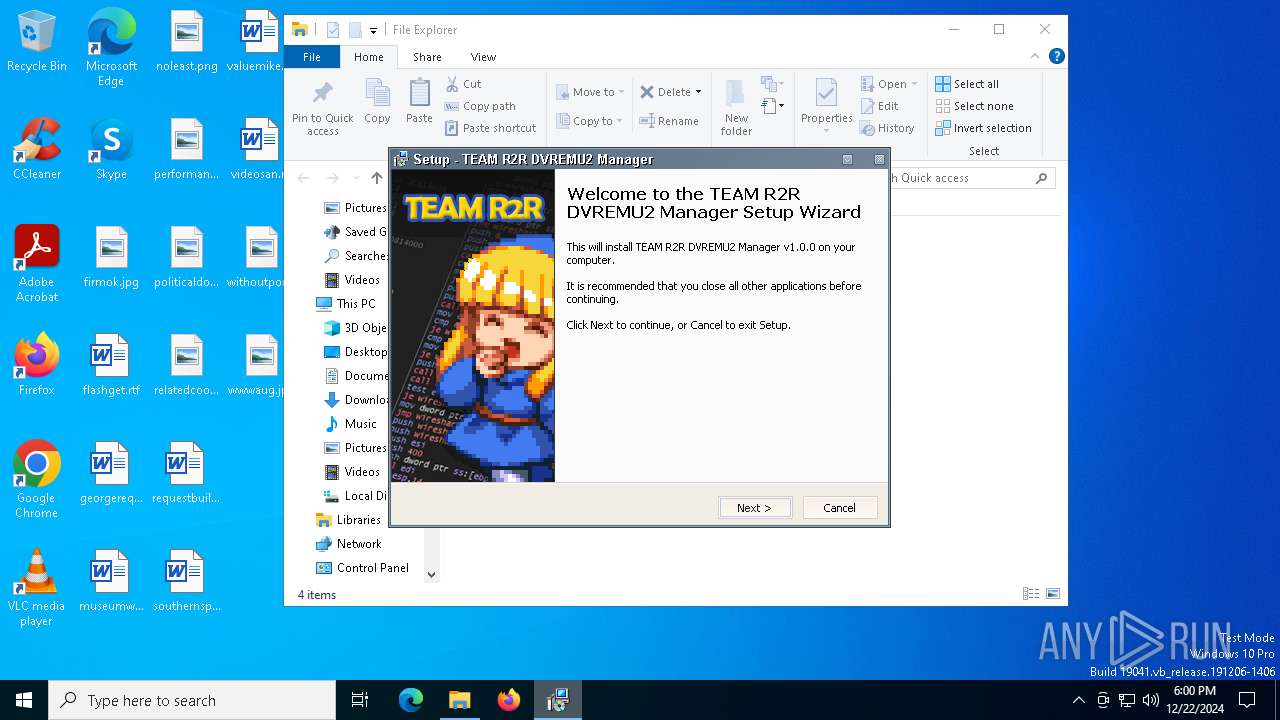Open Edge from the taskbar

coord(411,700)
